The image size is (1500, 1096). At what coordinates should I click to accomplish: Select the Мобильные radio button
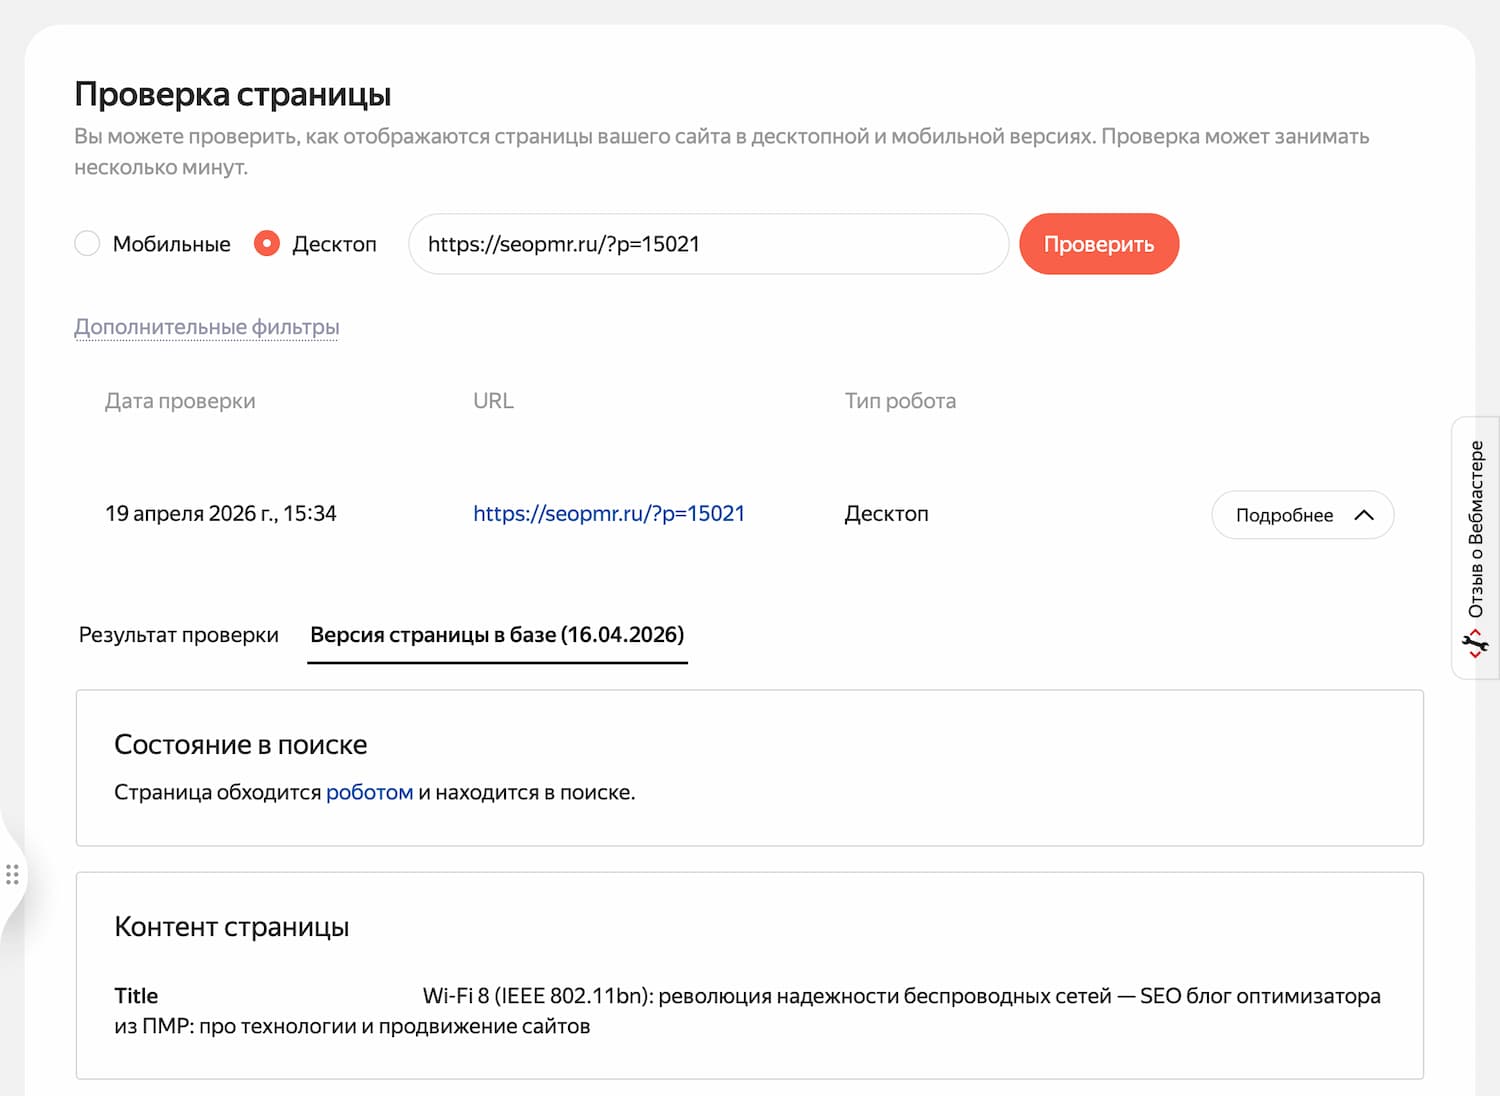[88, 244]
